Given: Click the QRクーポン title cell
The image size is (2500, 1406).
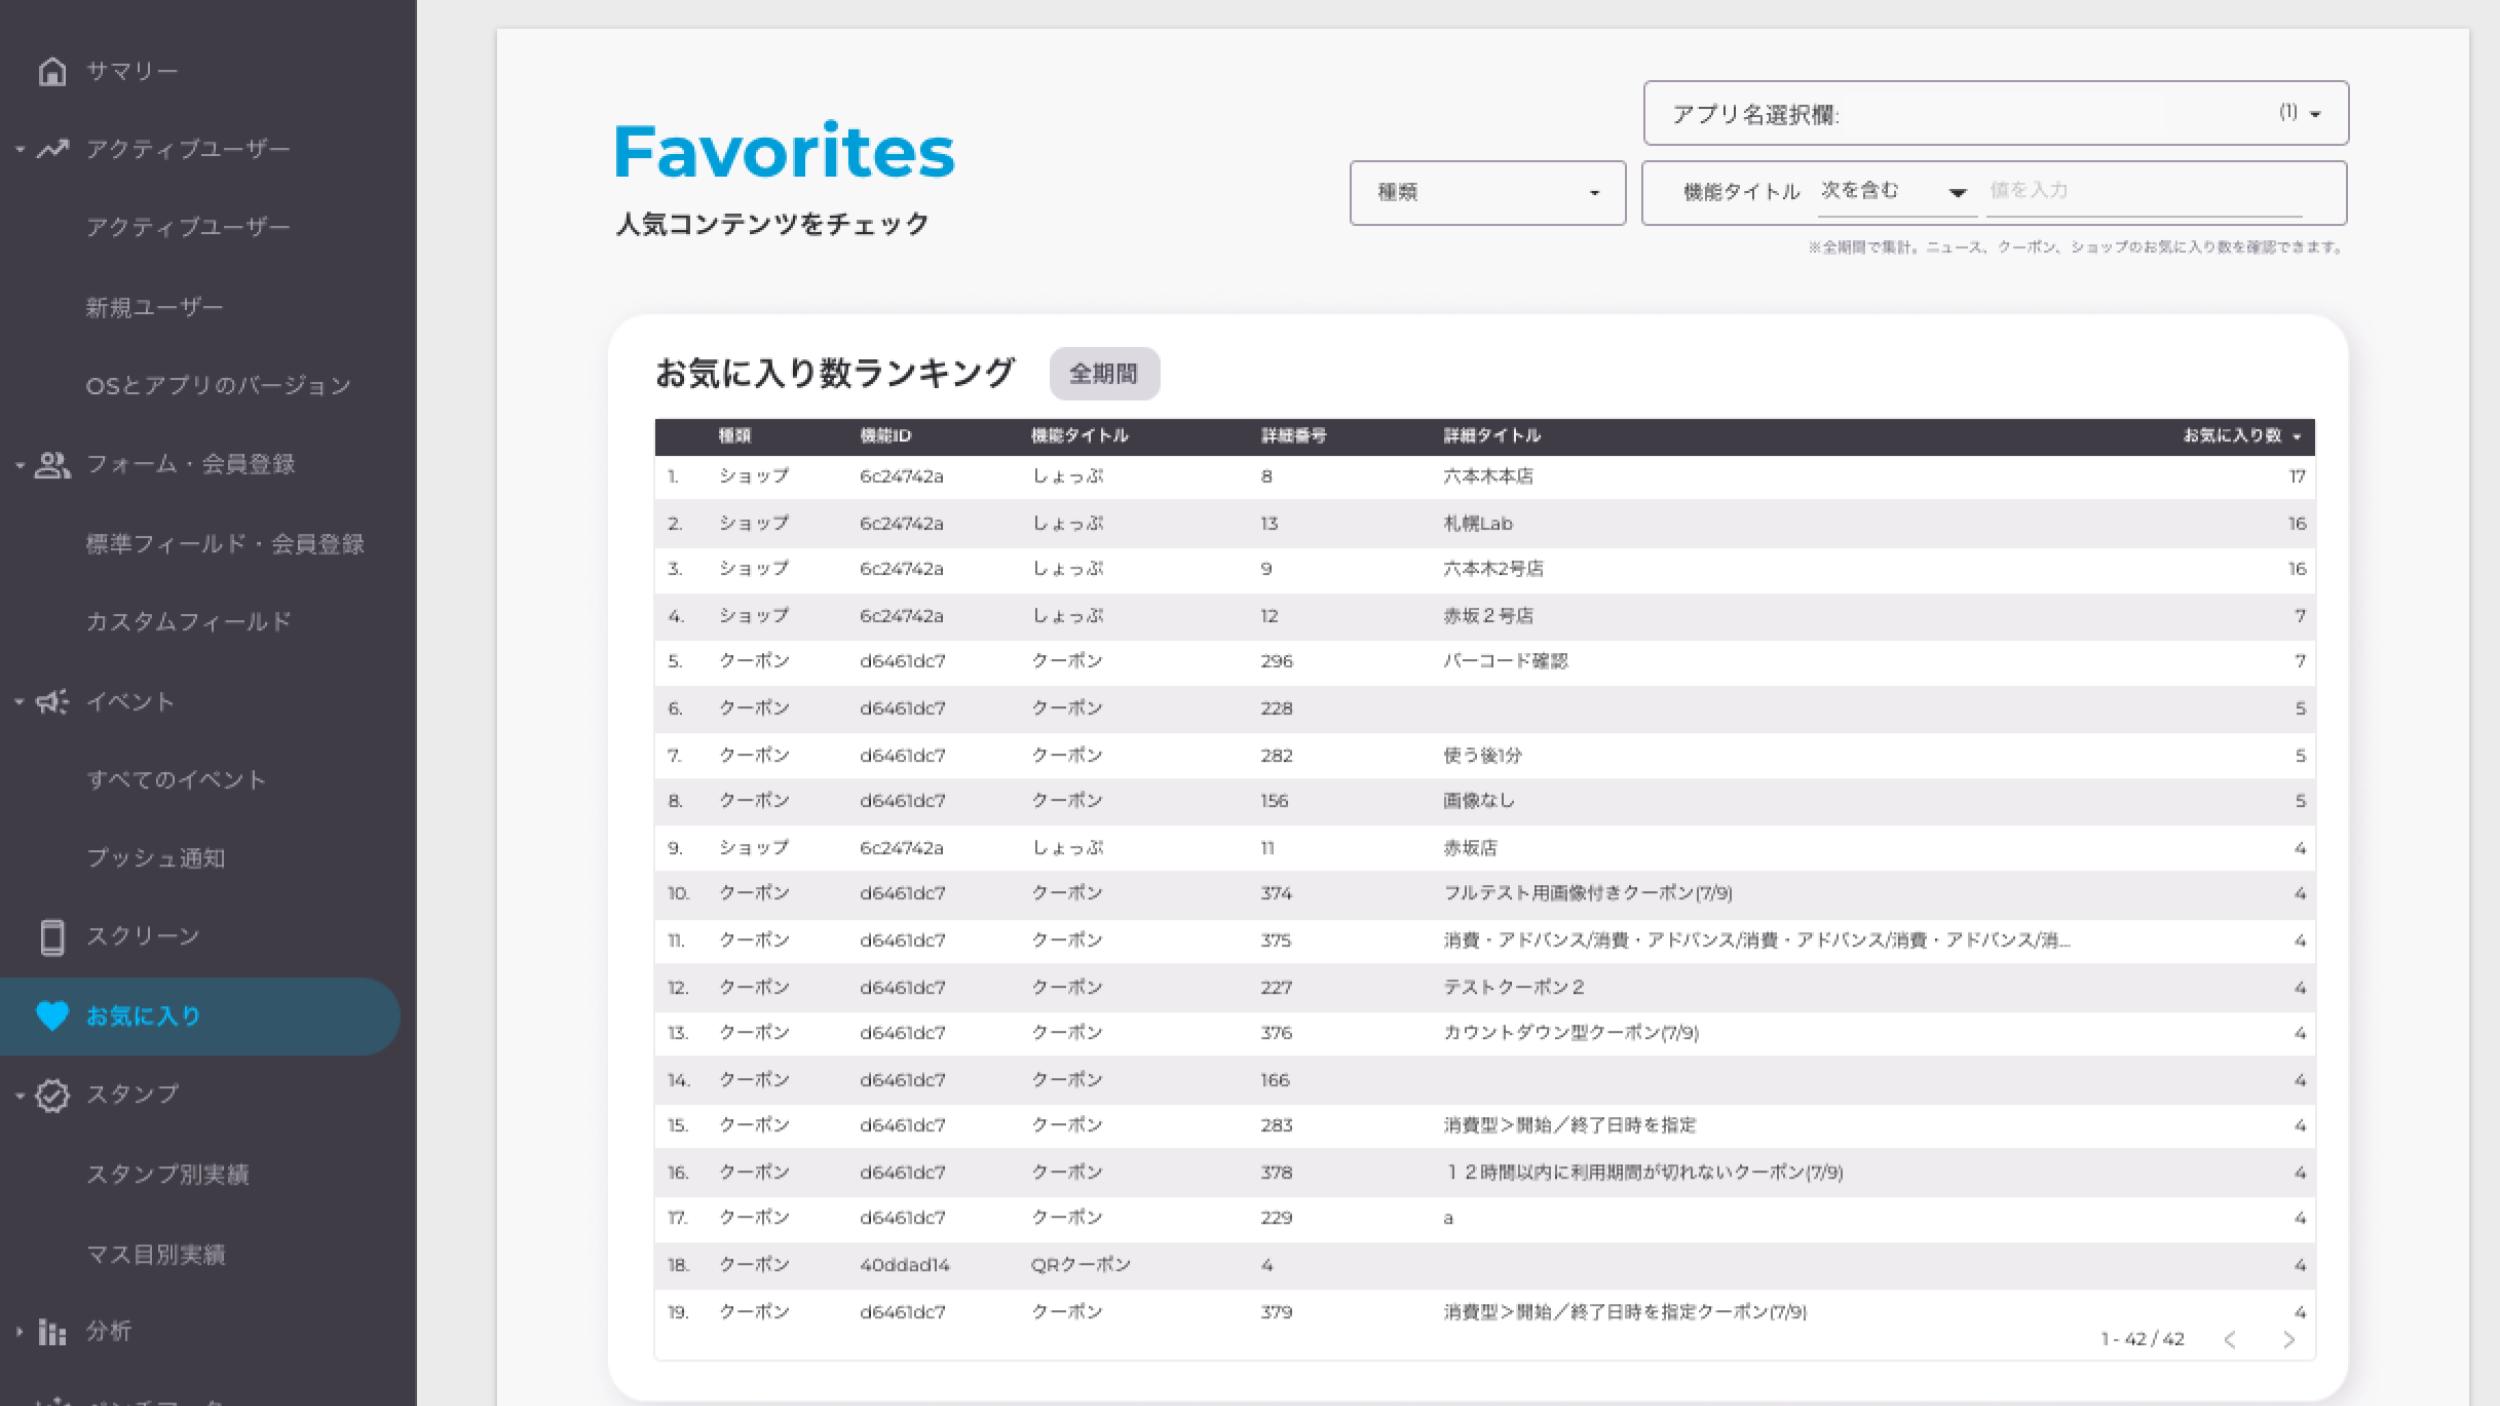Looking at the screenshot, I should pyautogui.click(x=1081, y=1265).
